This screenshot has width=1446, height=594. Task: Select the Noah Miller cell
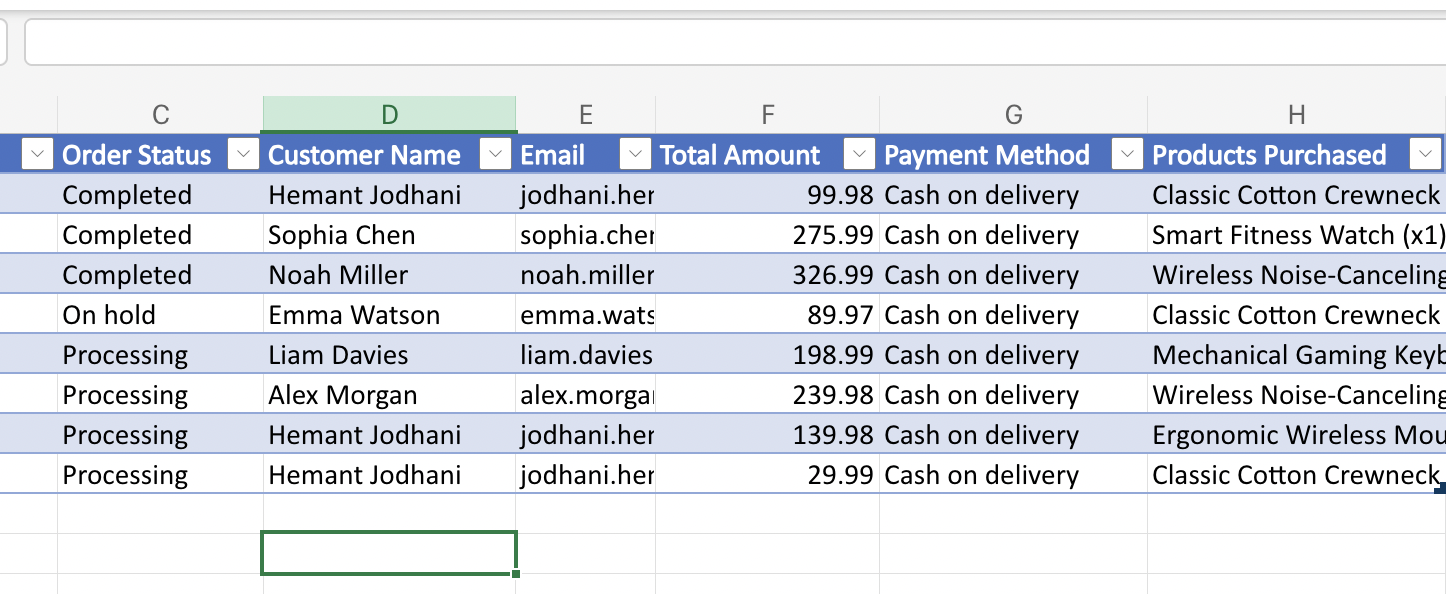pyautogui.click(x=389, y=275)
